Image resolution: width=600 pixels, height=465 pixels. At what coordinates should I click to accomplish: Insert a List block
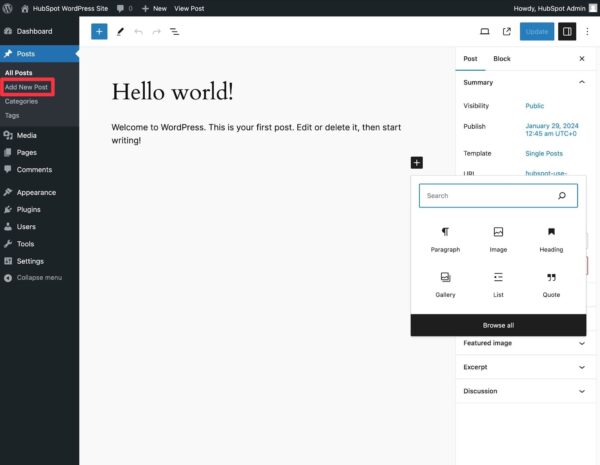498,277
